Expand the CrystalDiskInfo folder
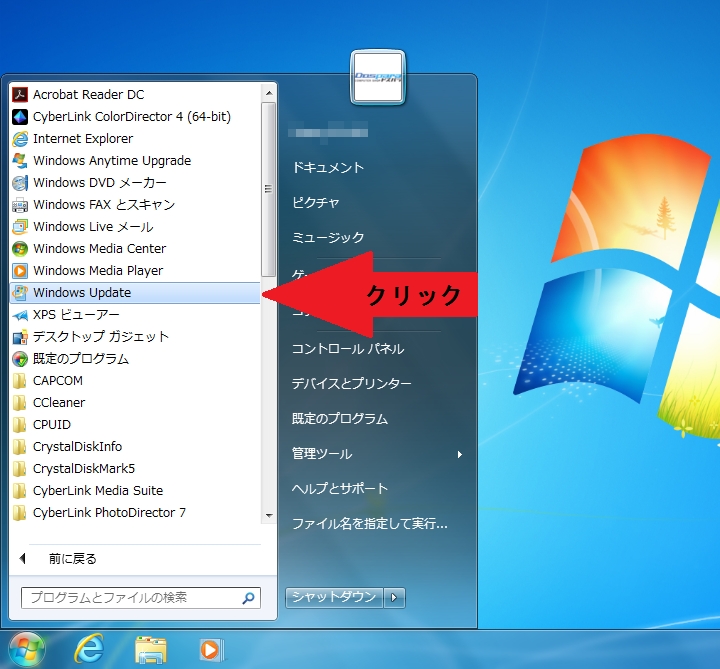Screen dimensions: 720x669 (x=20, y=447)
